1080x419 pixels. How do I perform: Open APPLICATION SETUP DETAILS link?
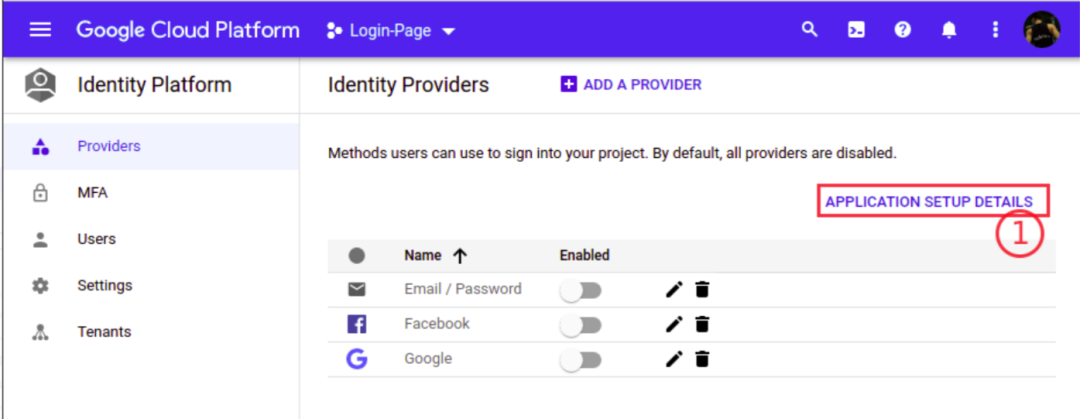929,202
